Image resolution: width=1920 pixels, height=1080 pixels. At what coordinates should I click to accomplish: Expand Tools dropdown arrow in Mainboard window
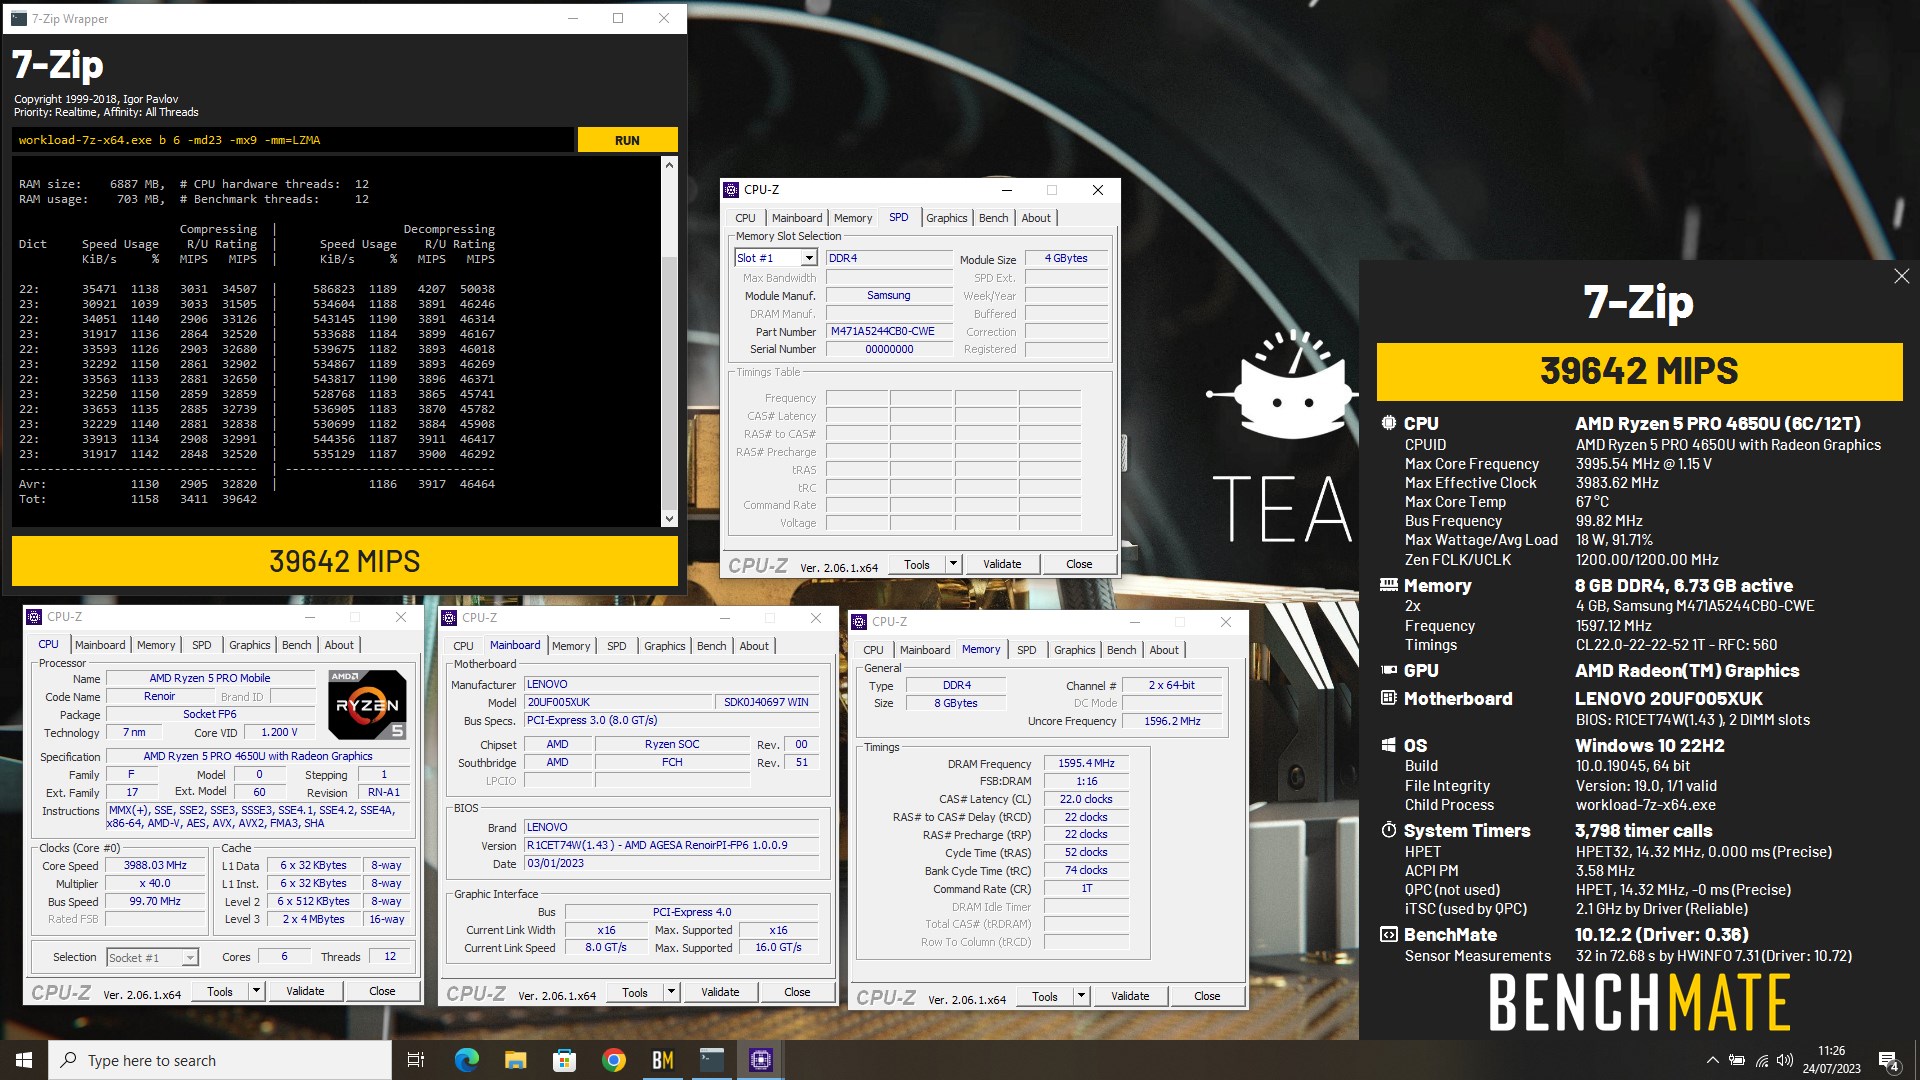(671, 993)
